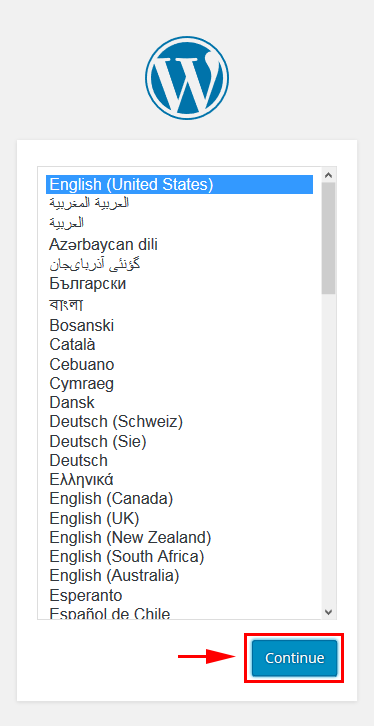Select English (UK) language
Viewport: 374px width, 726px height.
(x=180, y=518)
